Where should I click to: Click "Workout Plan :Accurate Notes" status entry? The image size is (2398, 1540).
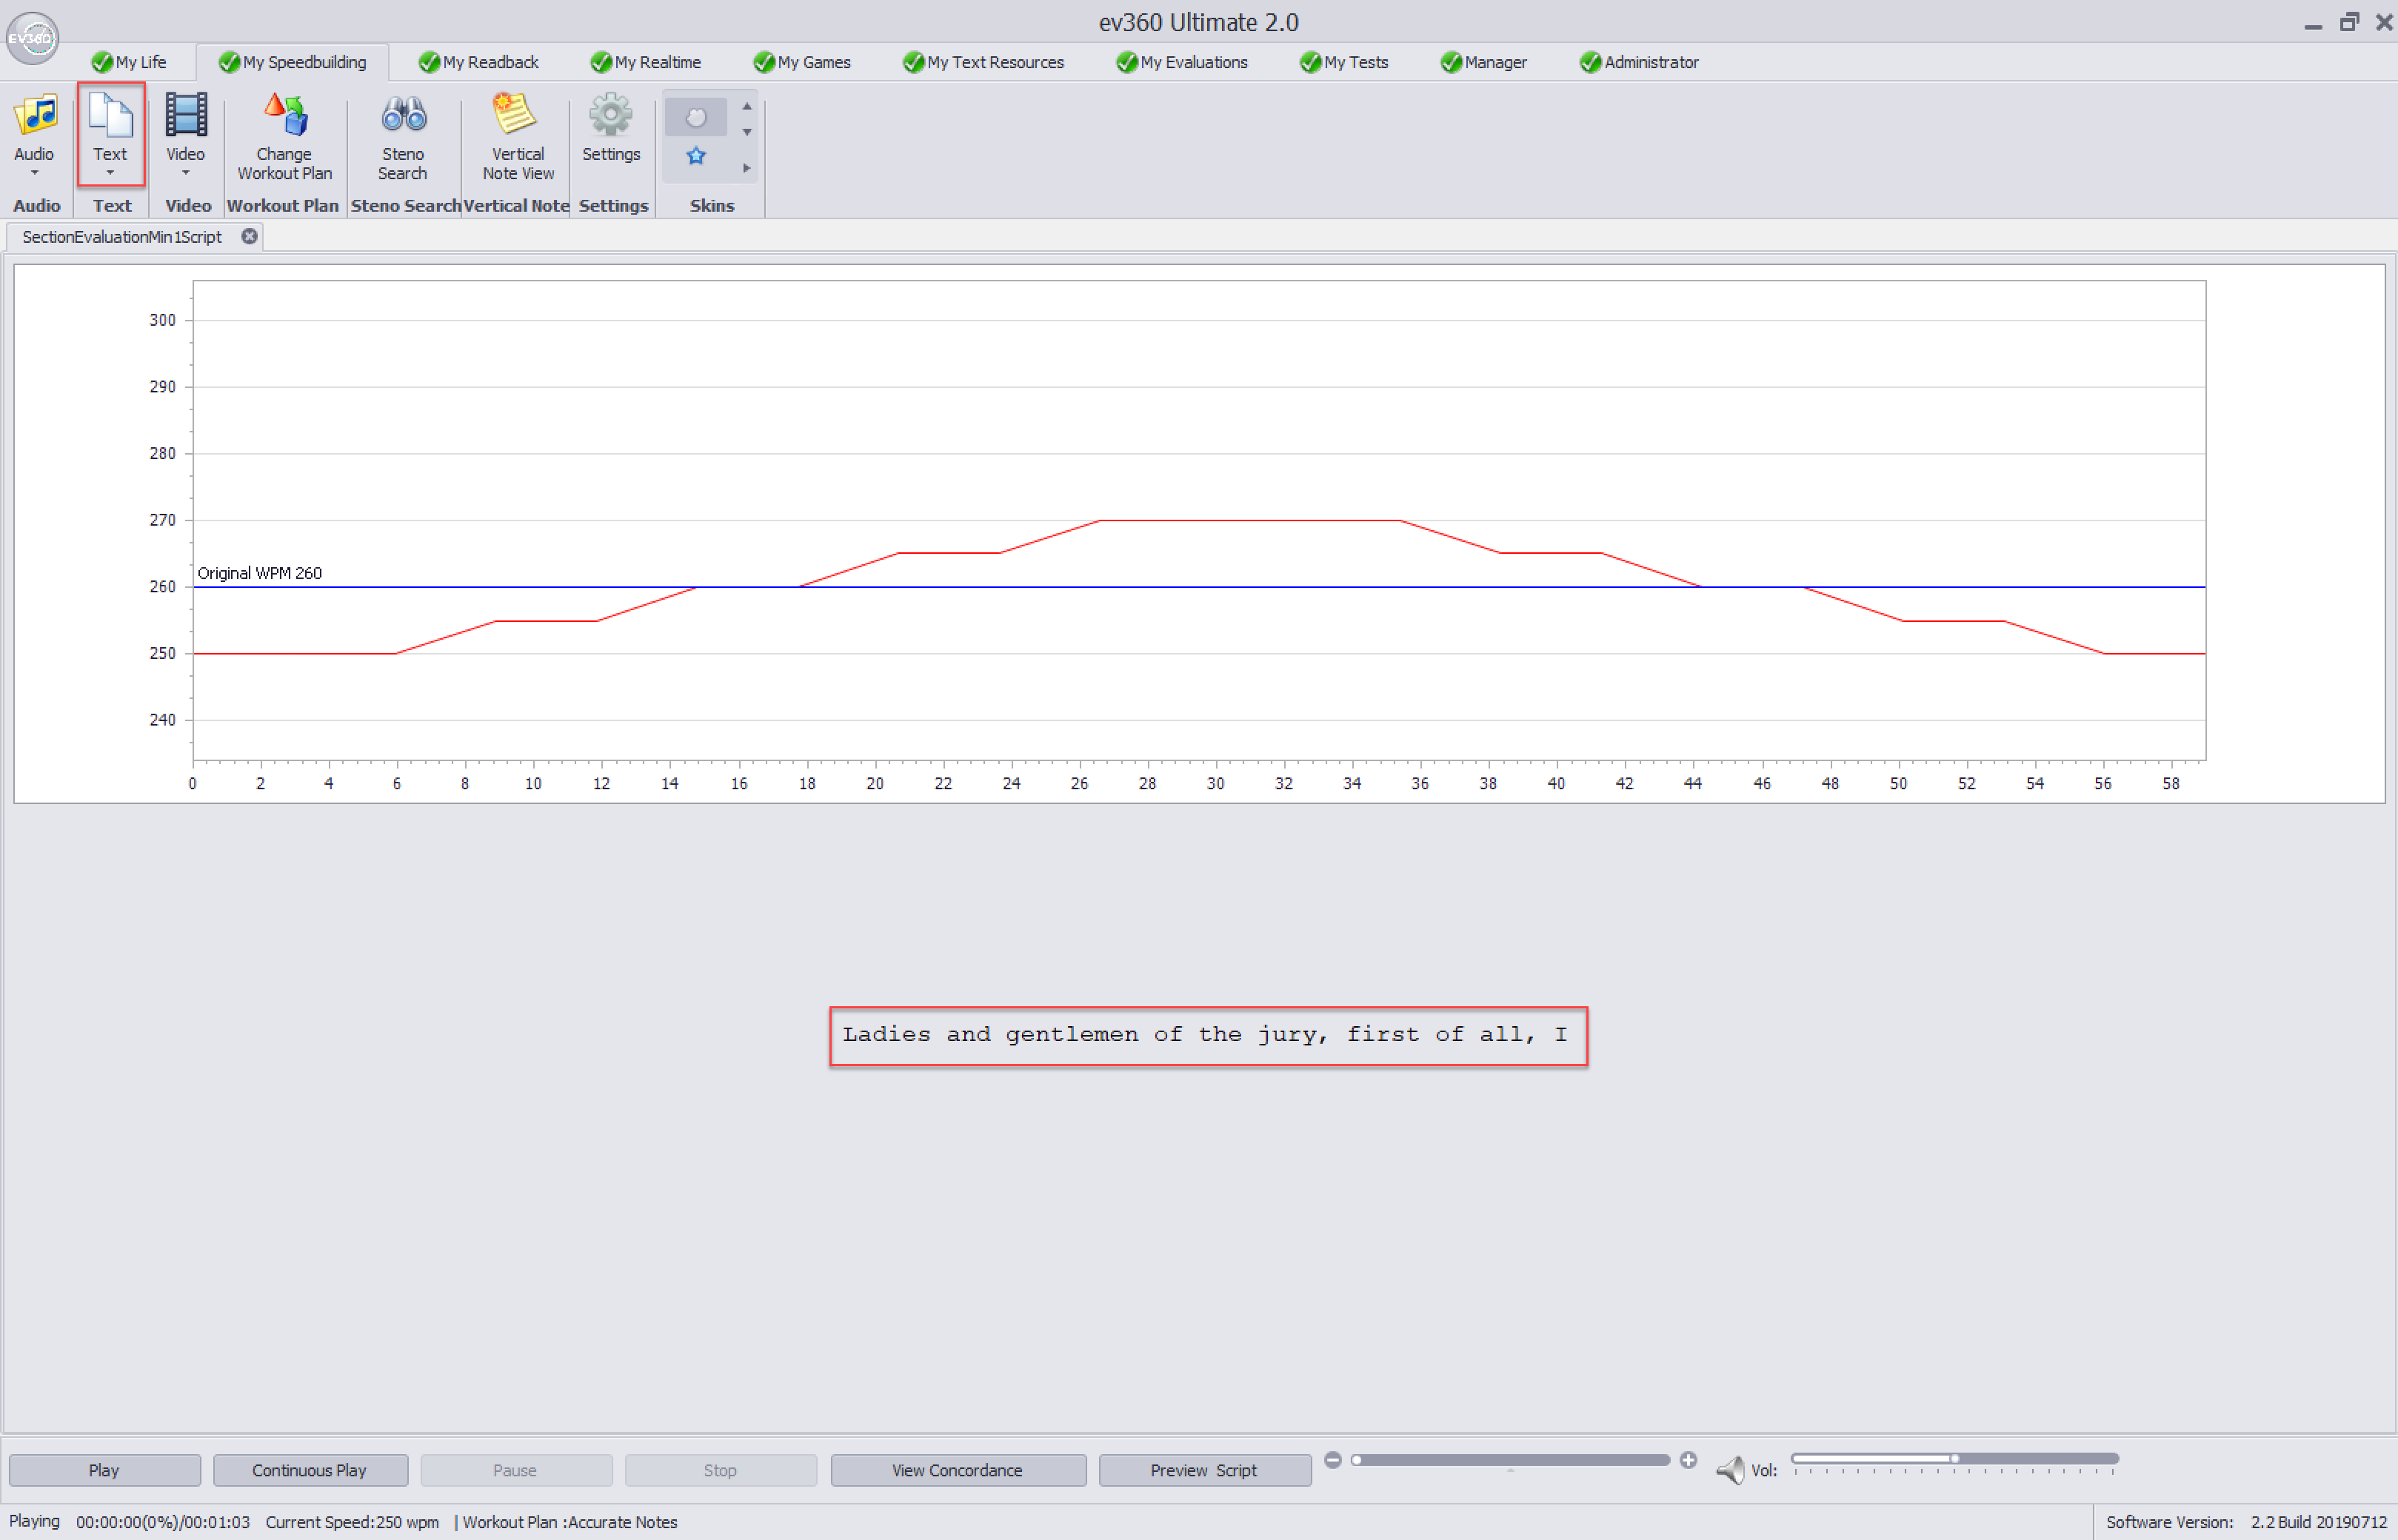click(x=570, y=1522)
